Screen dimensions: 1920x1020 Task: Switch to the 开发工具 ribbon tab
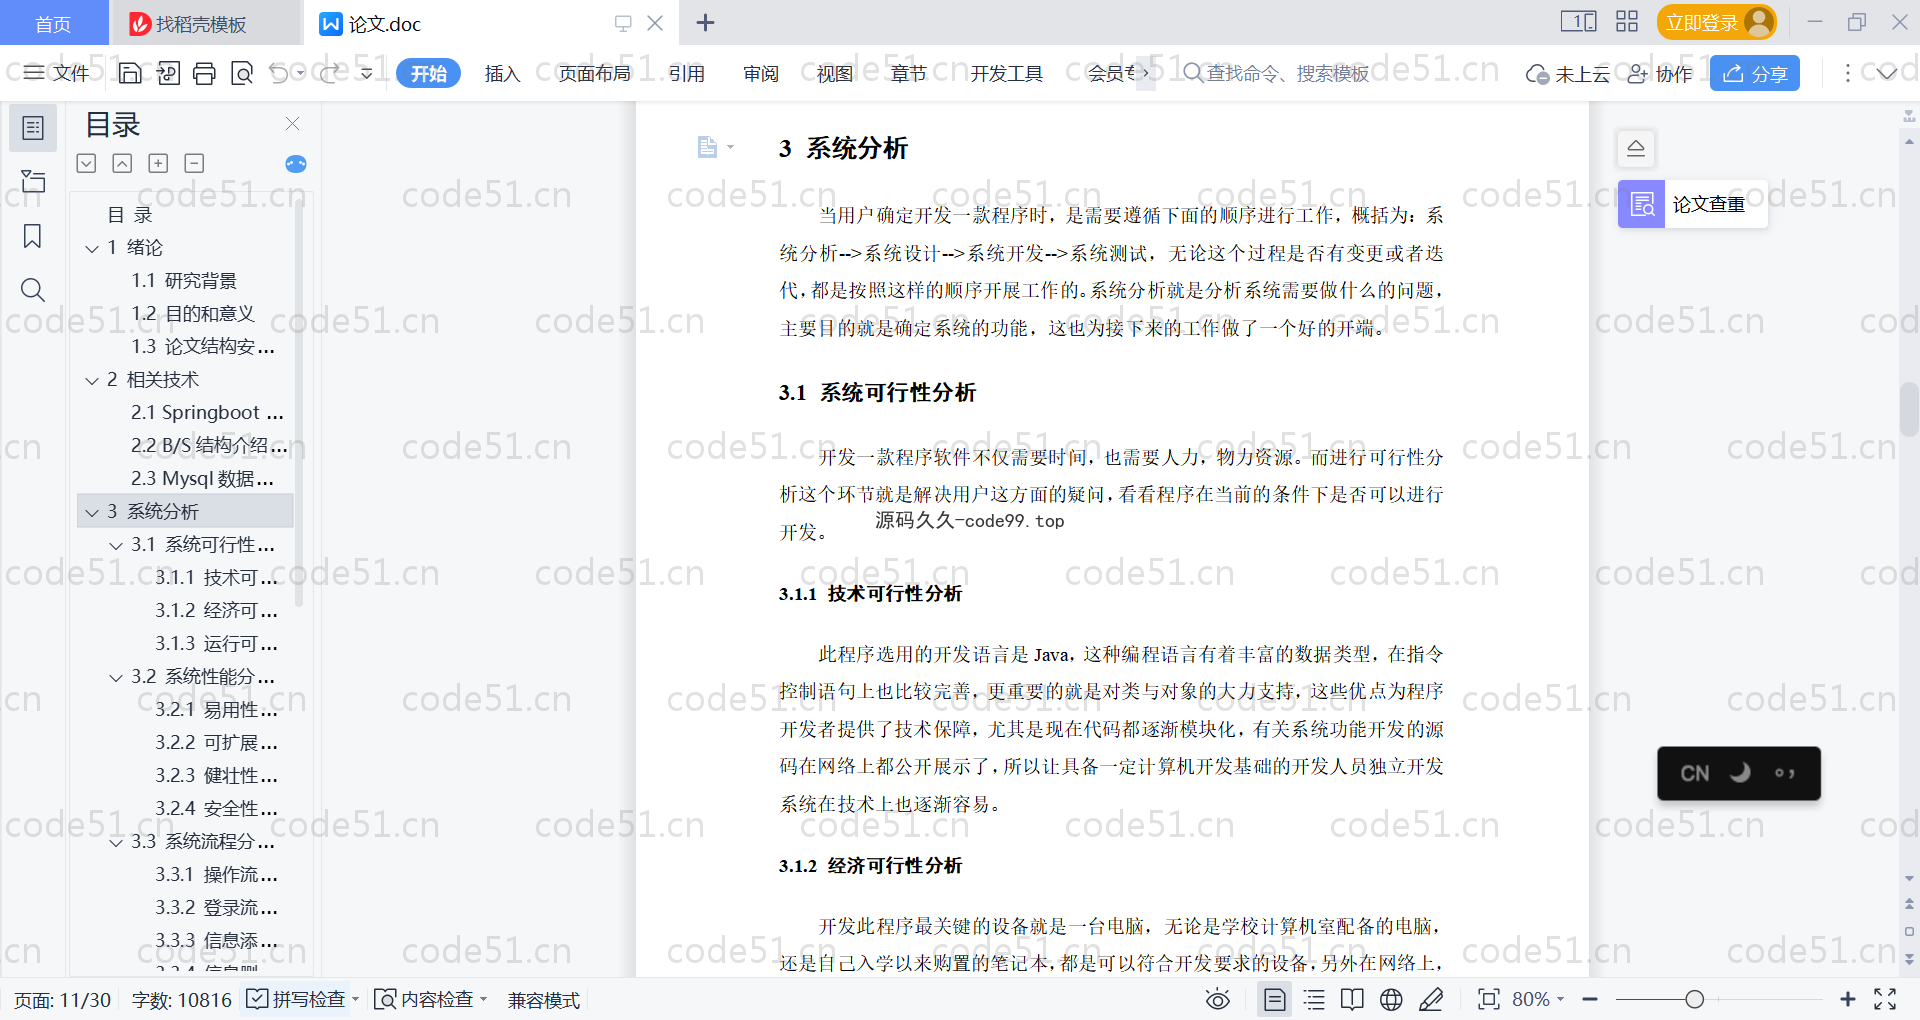point(1007,73)
